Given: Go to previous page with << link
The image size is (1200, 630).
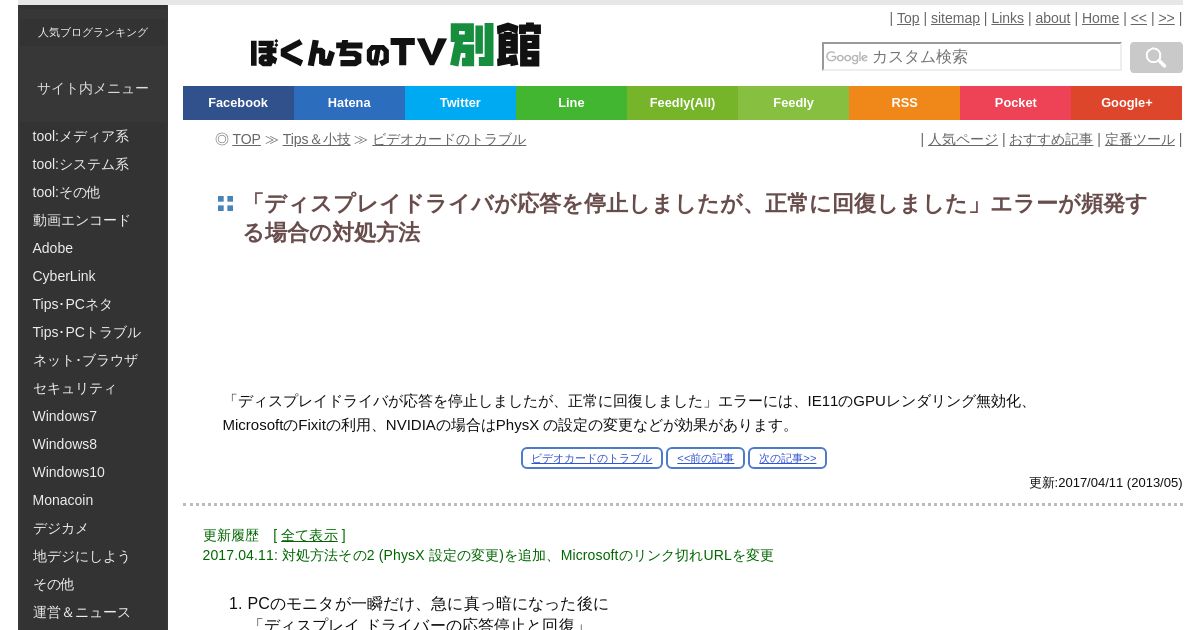Looking at the screenshot, I should (x=1139, y=18).
